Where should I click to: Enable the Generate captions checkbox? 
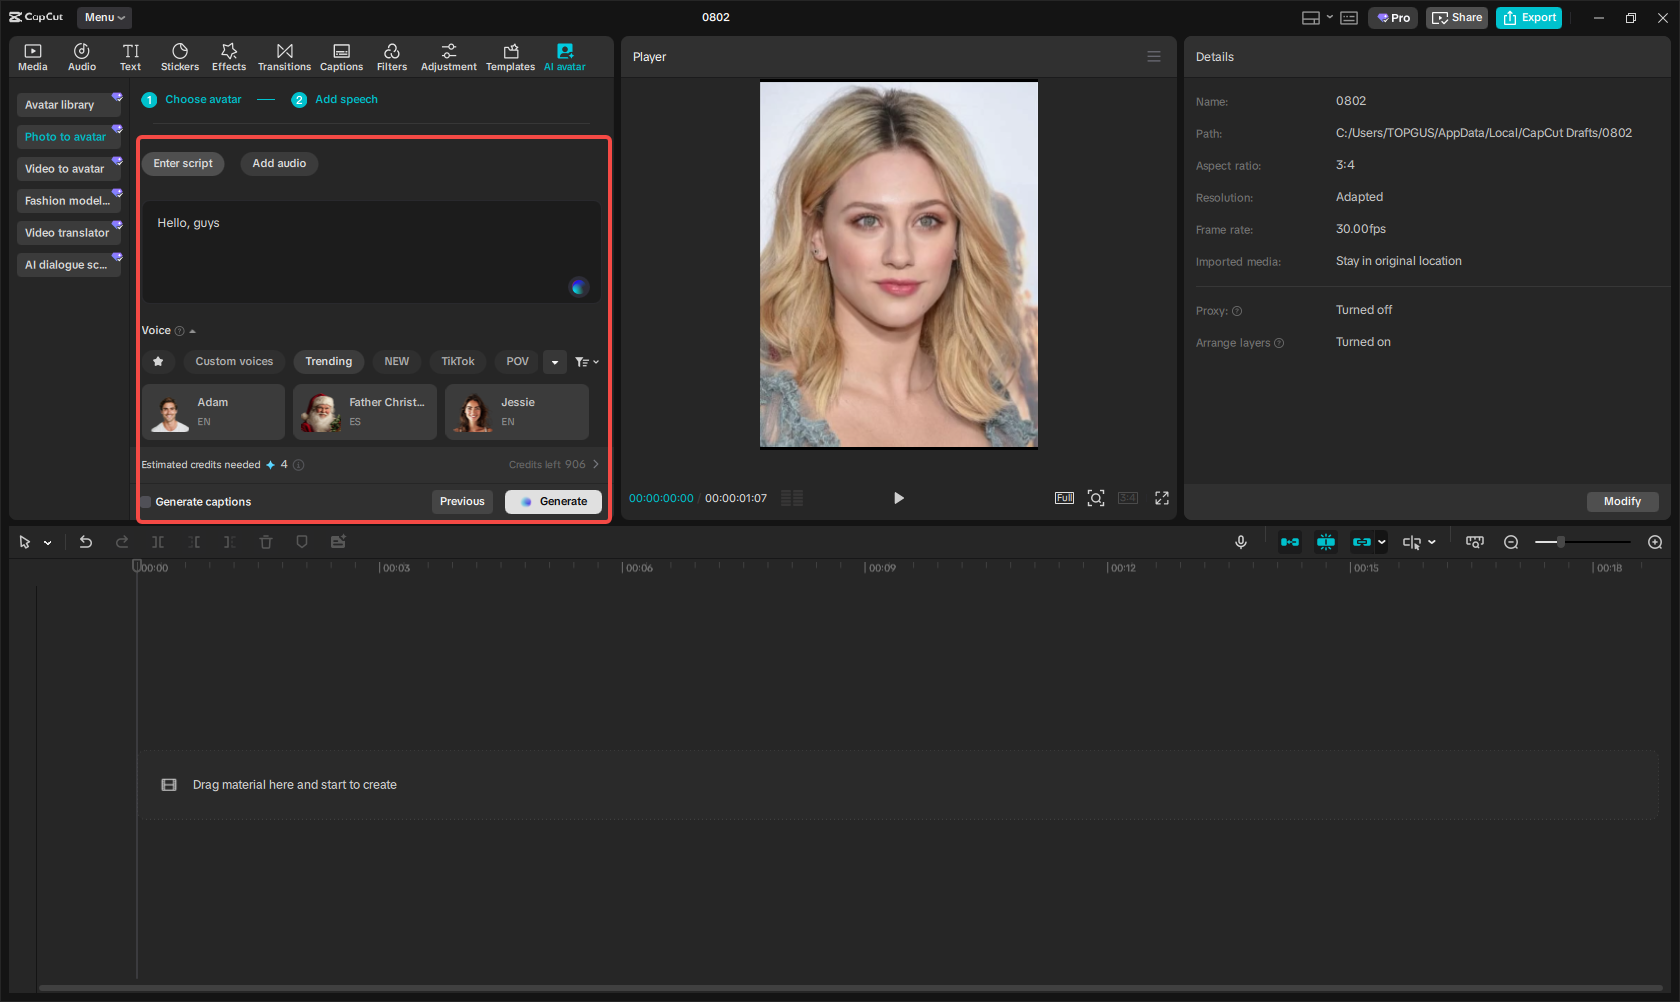[x=145, y=501]
